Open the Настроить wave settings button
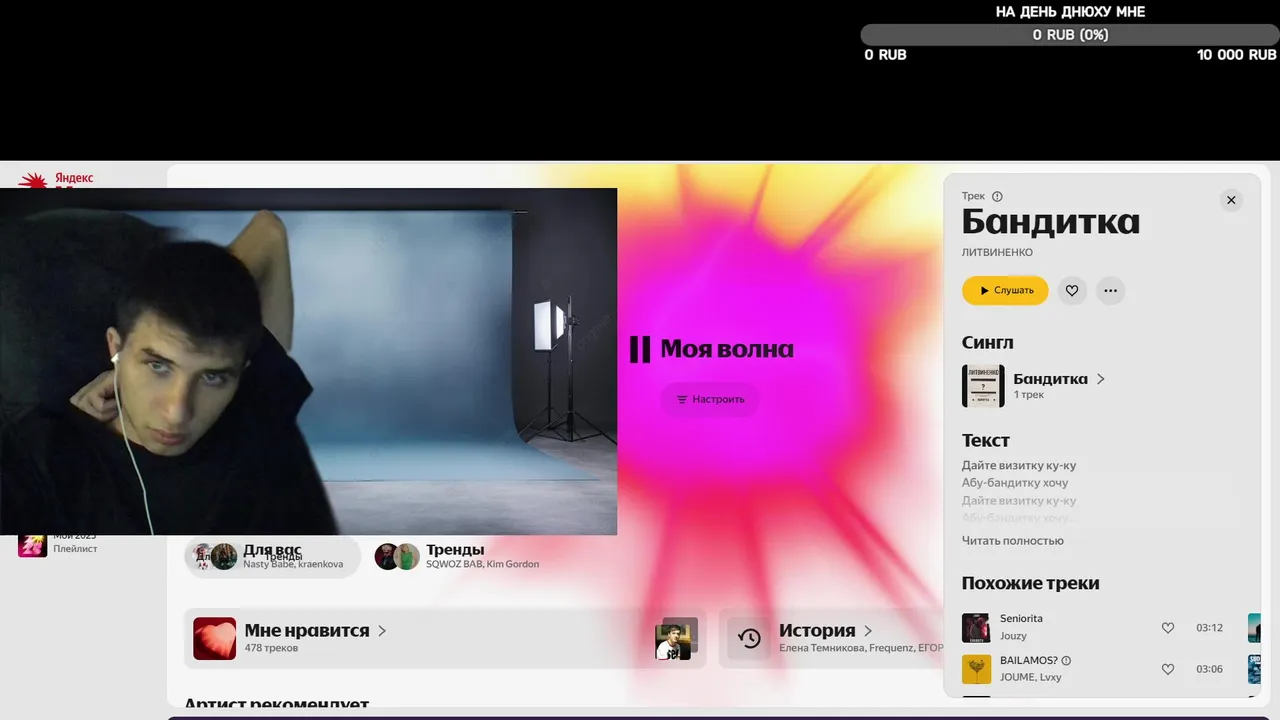This screenshot has height=720, width=1280. pyautogui.click(x=710, y=399)
